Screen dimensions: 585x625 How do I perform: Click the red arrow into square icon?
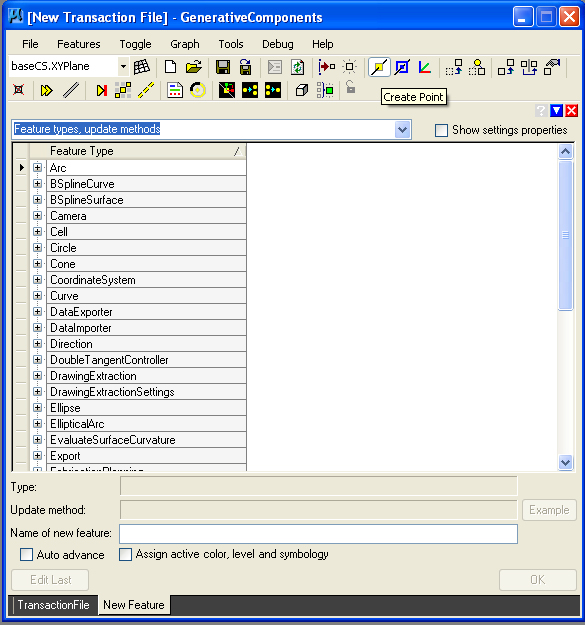(x=326, y=67)
